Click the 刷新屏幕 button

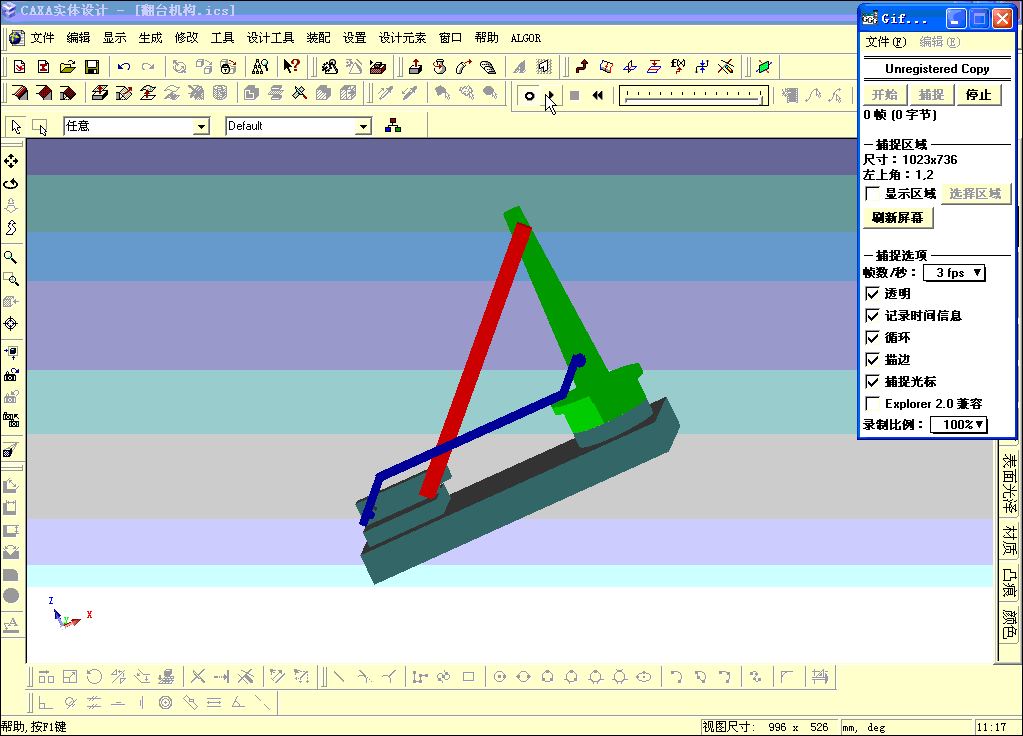[898, 218]
